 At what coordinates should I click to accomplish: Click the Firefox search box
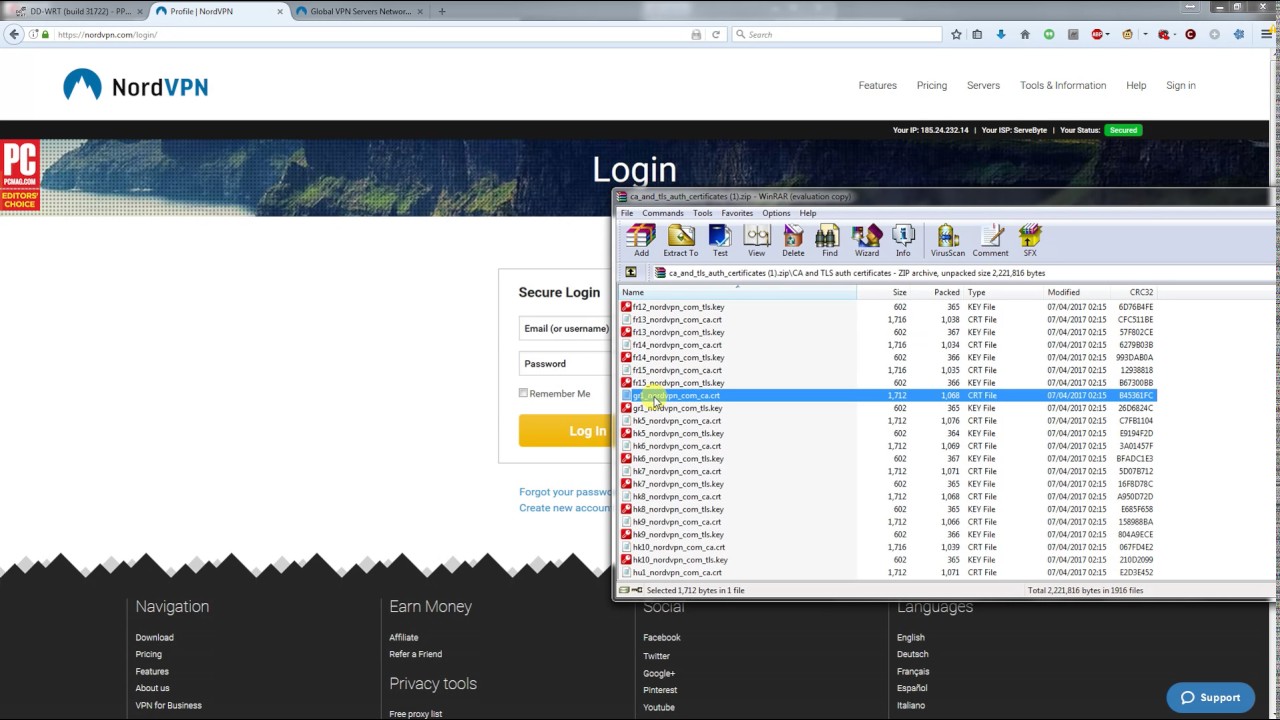click(838, 34)
